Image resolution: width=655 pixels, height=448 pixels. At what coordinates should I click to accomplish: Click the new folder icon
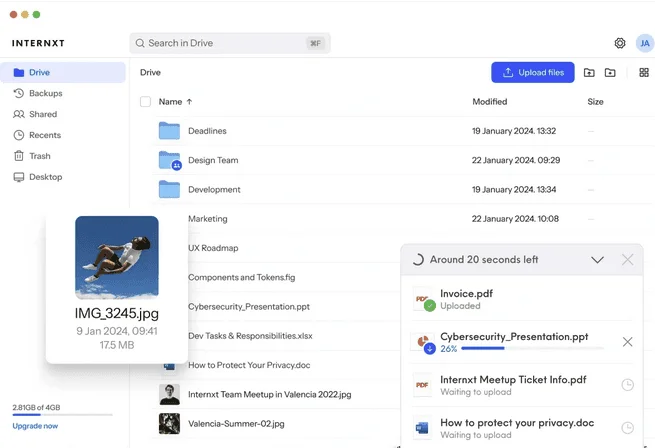610,73
